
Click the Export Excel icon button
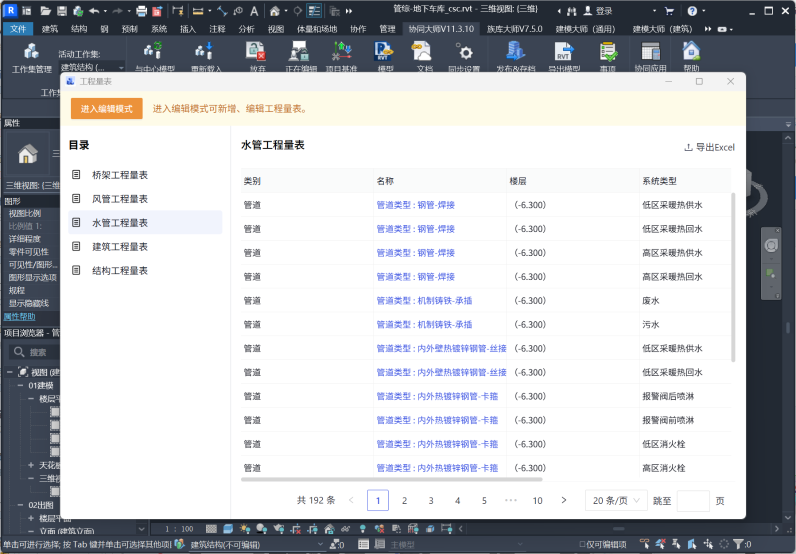pyautogui.click(x=709, y=147)
